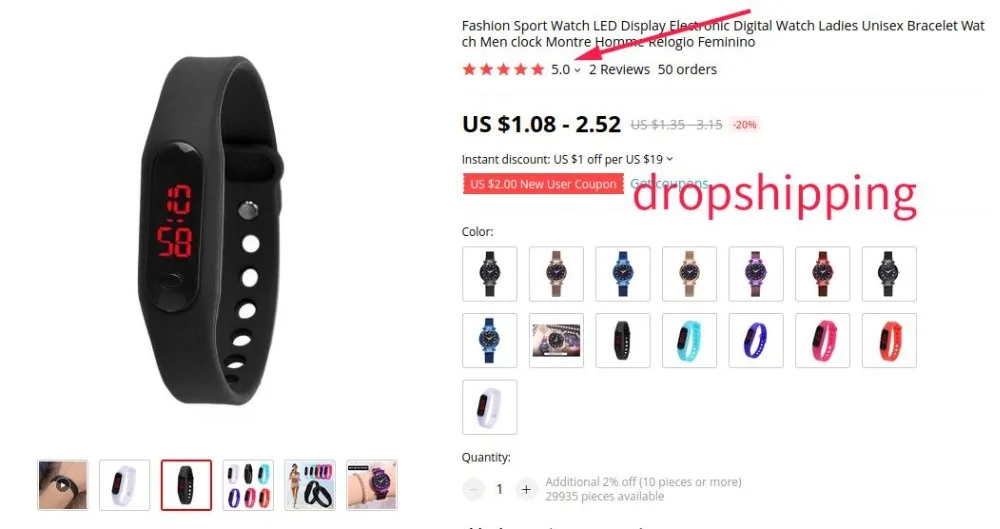View the running woman gallery thumbnail
Image resolution: width=1000 pixels, height=529 pixels.
tap(310, 485)
